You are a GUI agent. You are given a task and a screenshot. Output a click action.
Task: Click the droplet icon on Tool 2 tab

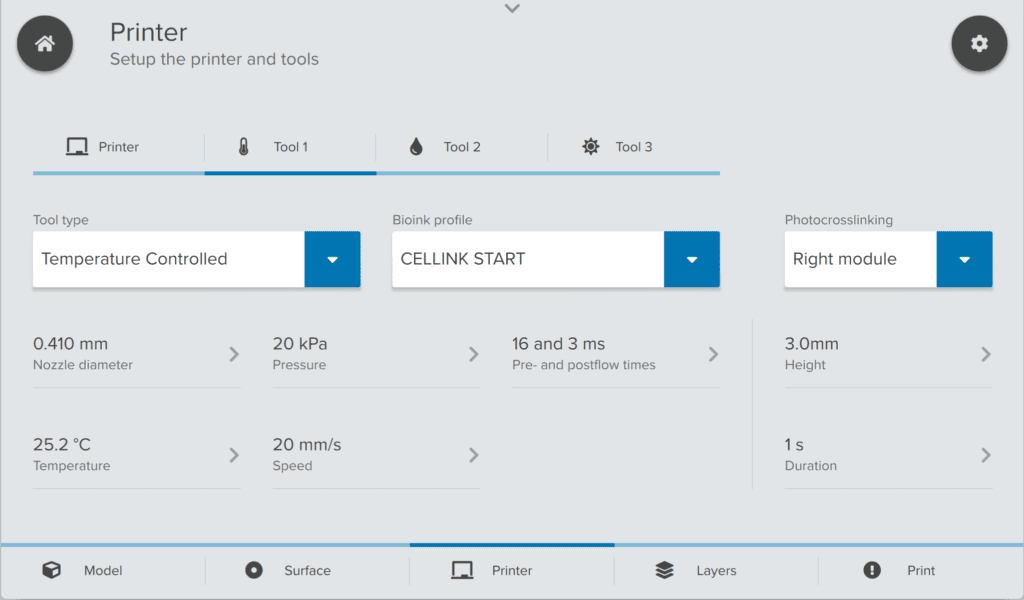tap(417, 146)
